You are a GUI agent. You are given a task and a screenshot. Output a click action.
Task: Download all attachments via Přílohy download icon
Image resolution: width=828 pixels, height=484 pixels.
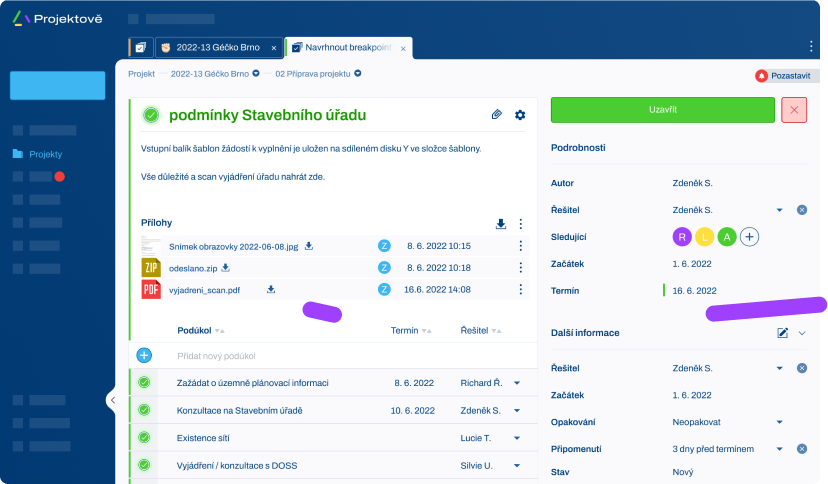pyautogui.click(x=501, y=224)
